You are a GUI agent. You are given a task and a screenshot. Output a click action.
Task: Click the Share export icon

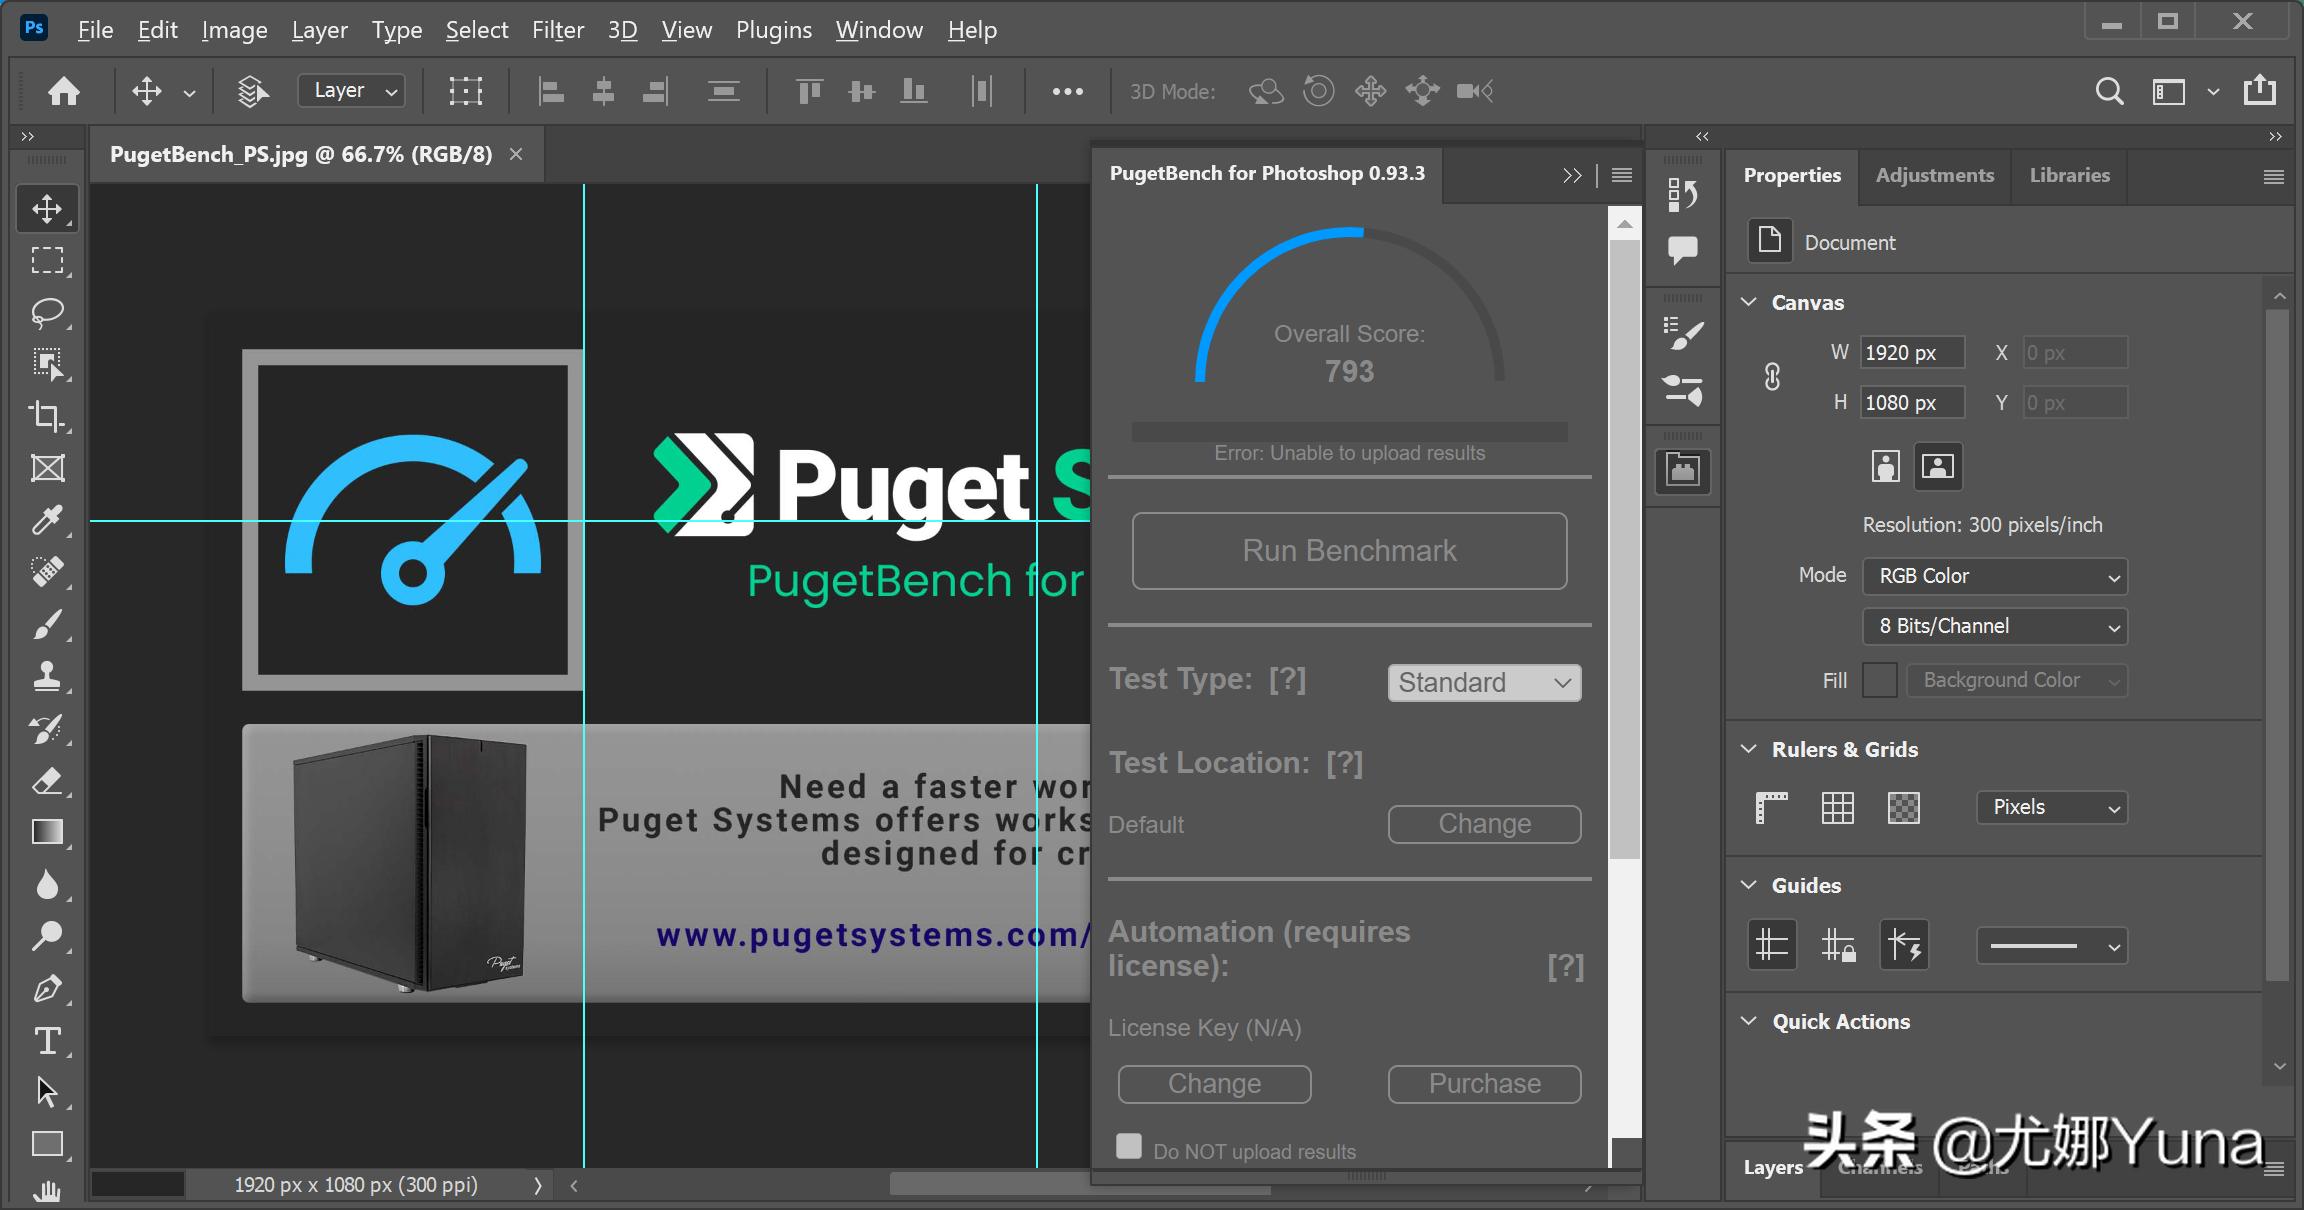click(2259, 91)
